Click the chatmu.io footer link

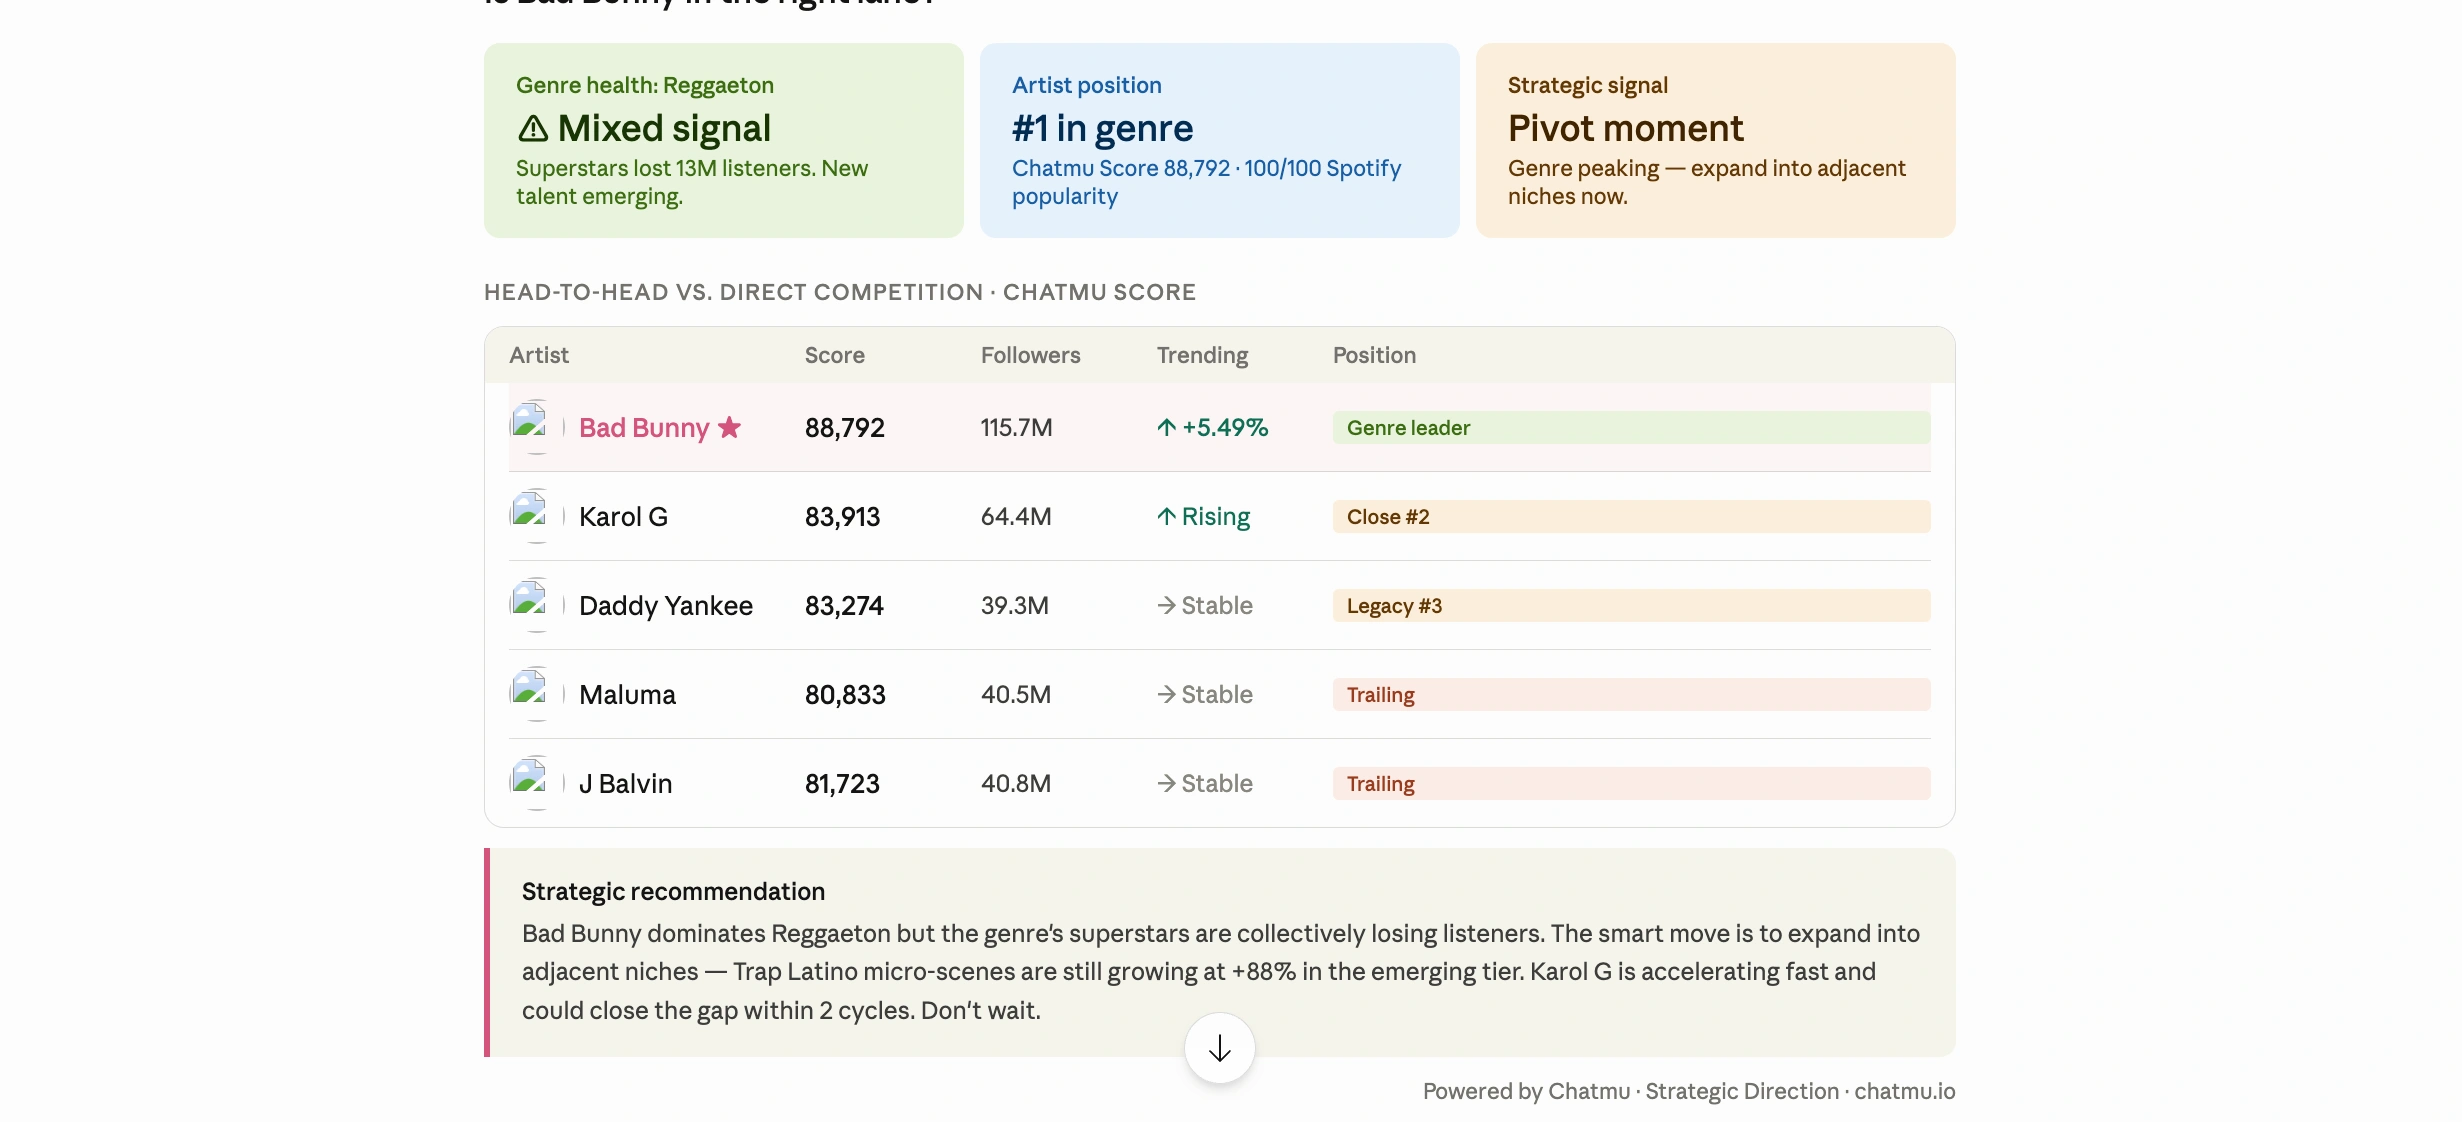click(x=1904, y=1091)
